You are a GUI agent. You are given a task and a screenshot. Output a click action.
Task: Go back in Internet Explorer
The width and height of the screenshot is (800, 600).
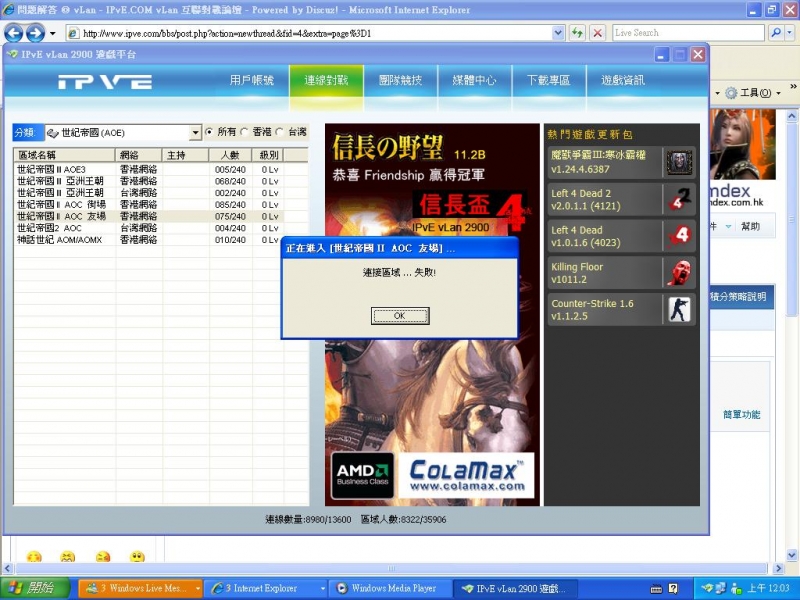[x=13, y=34]
